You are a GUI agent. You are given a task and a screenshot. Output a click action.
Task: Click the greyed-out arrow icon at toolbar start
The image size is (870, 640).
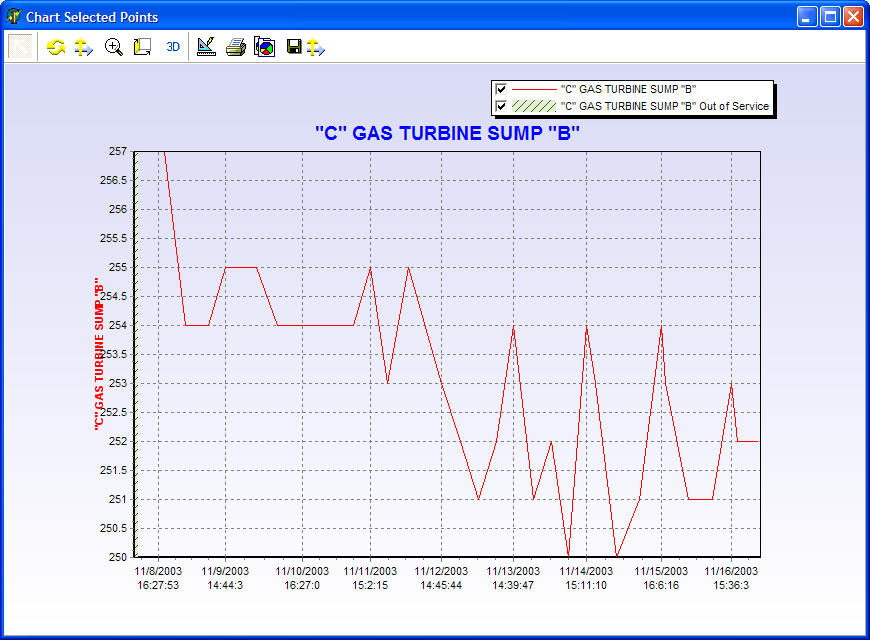(21, 47)
